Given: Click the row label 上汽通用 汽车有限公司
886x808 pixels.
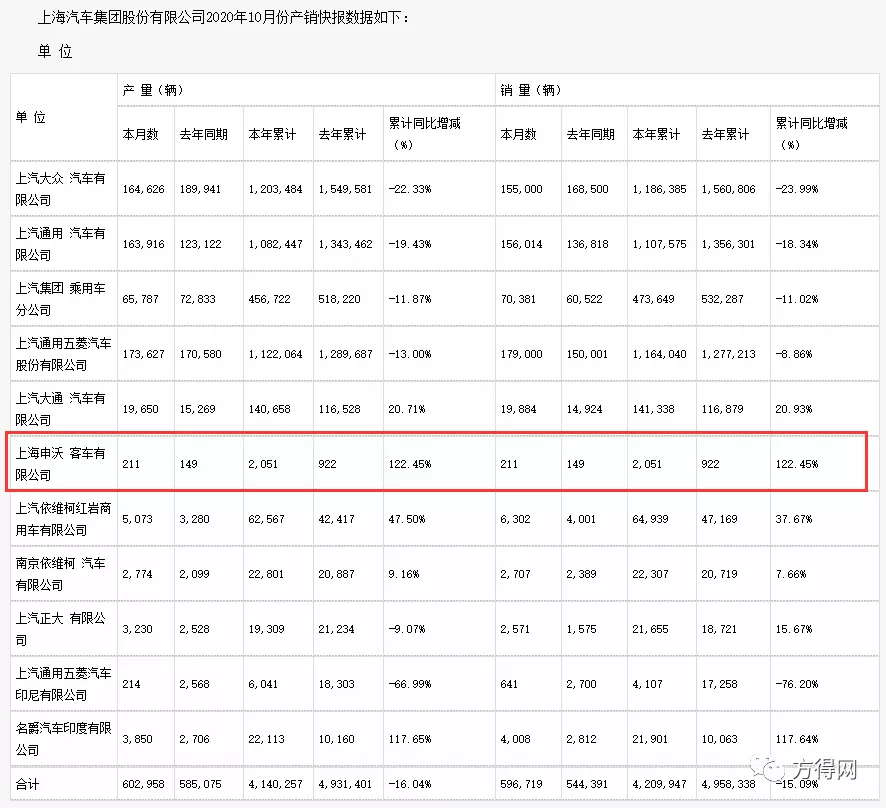Looking at the screenshot, I should click(x=60, y=244).
